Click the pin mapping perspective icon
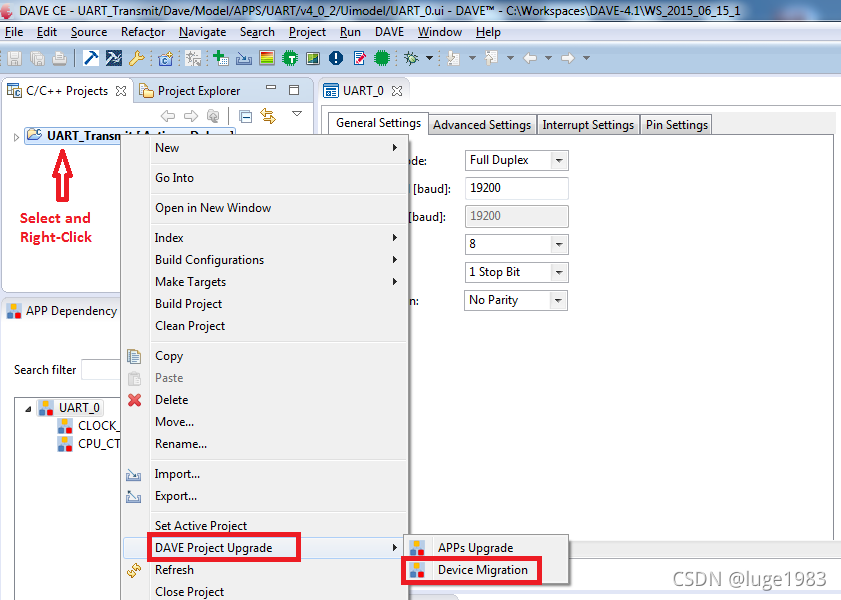The image size is (841, 600). 313,58
